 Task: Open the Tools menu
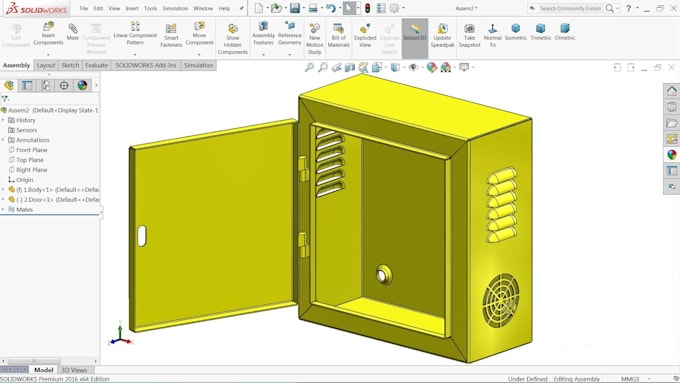150,8
